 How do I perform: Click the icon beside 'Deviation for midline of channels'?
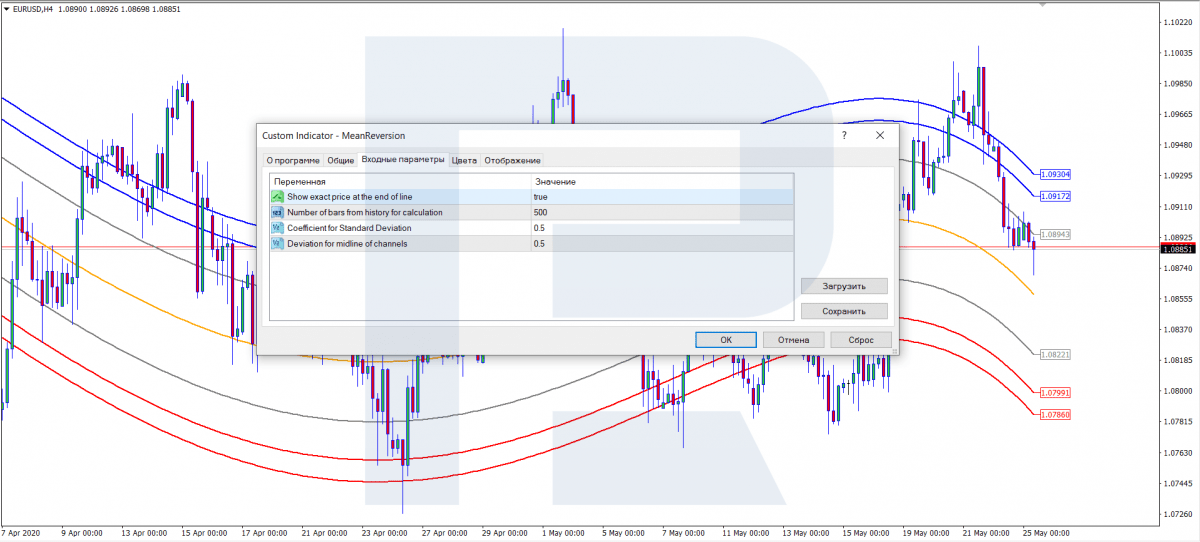pyautogui.click(x=277, y=243)
